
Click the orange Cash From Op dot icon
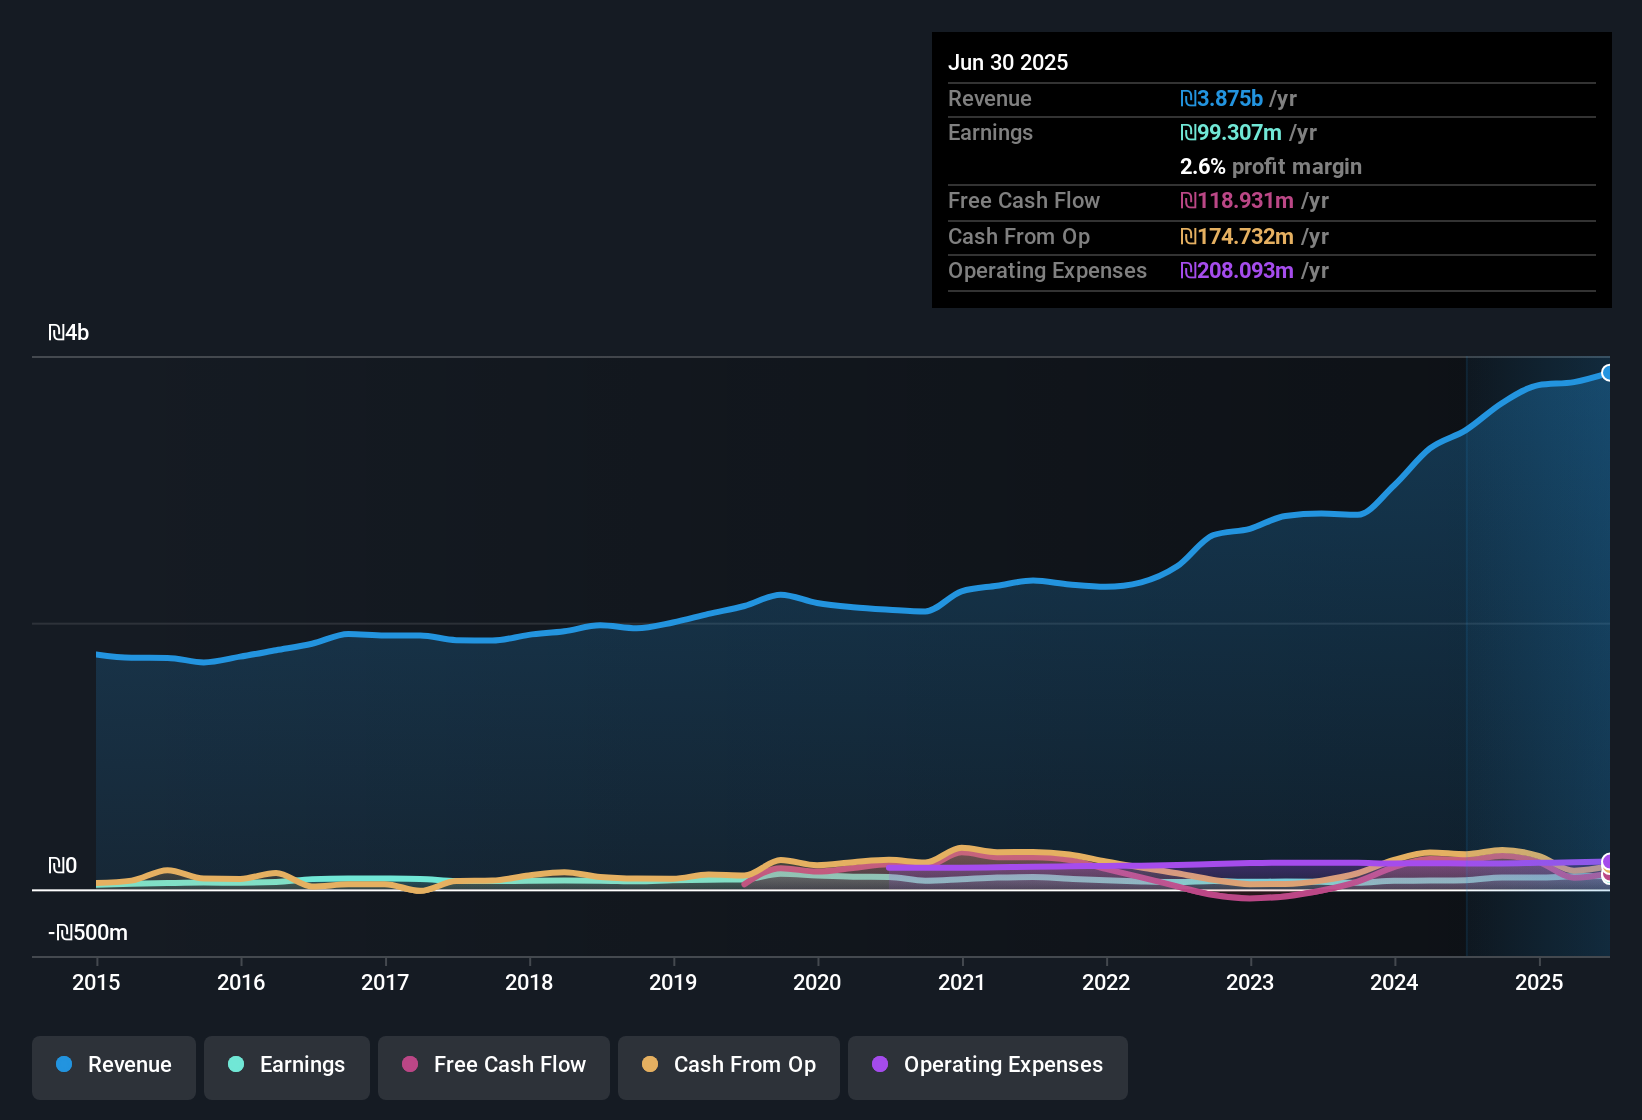[x=649, y=1065]
